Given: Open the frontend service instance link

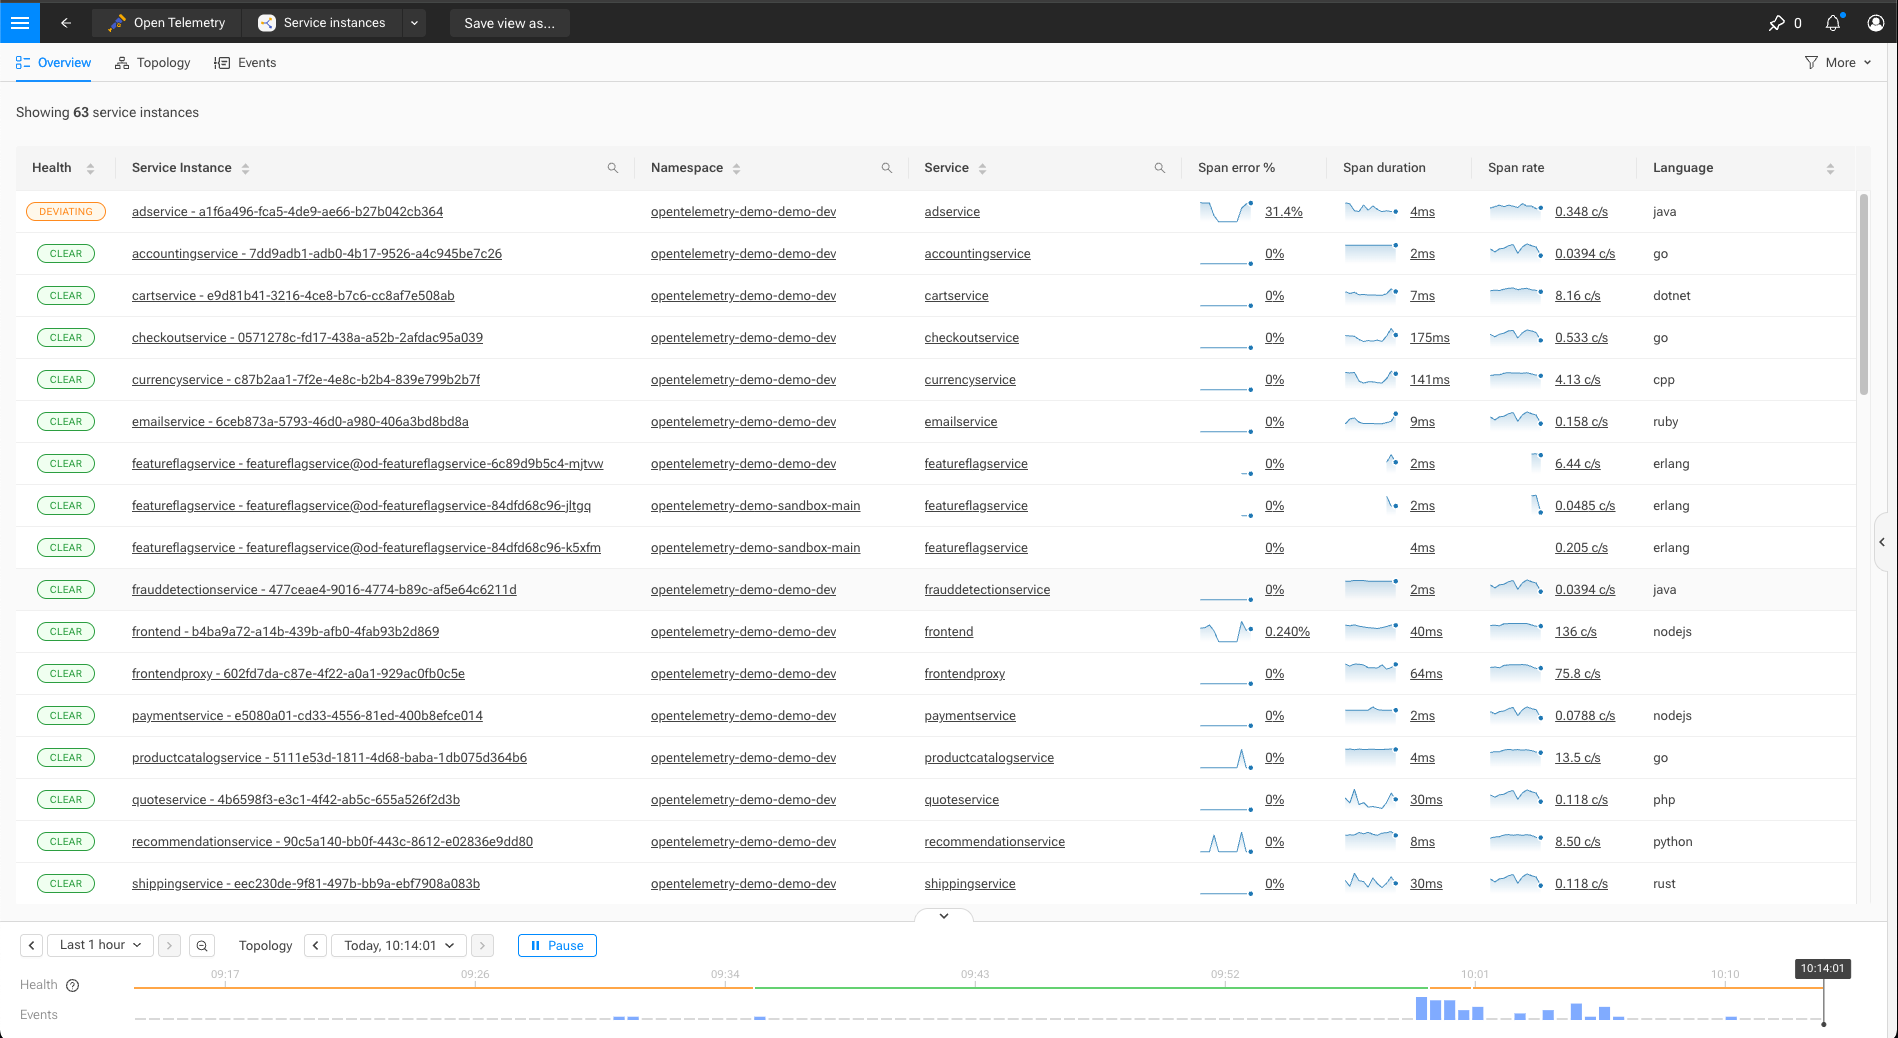Looking at the screenshot, I should coord(285,631).
